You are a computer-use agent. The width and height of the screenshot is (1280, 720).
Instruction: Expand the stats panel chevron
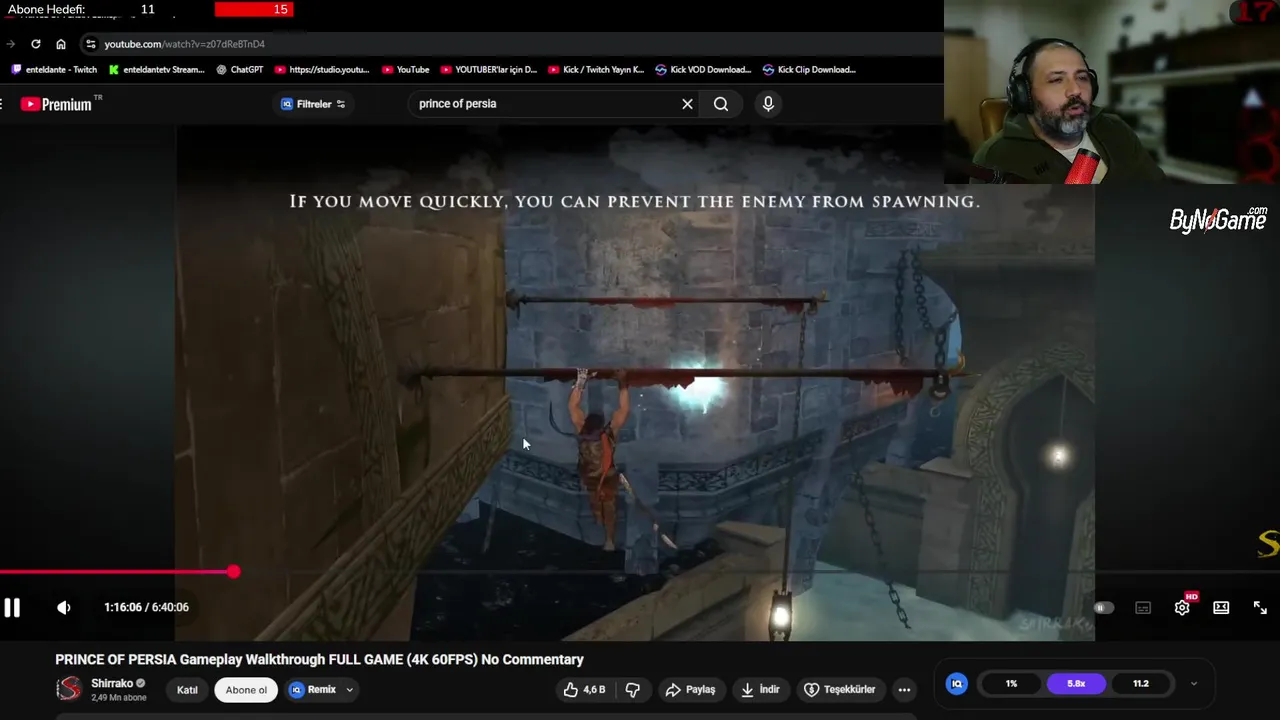click(x=1193, y=684)
